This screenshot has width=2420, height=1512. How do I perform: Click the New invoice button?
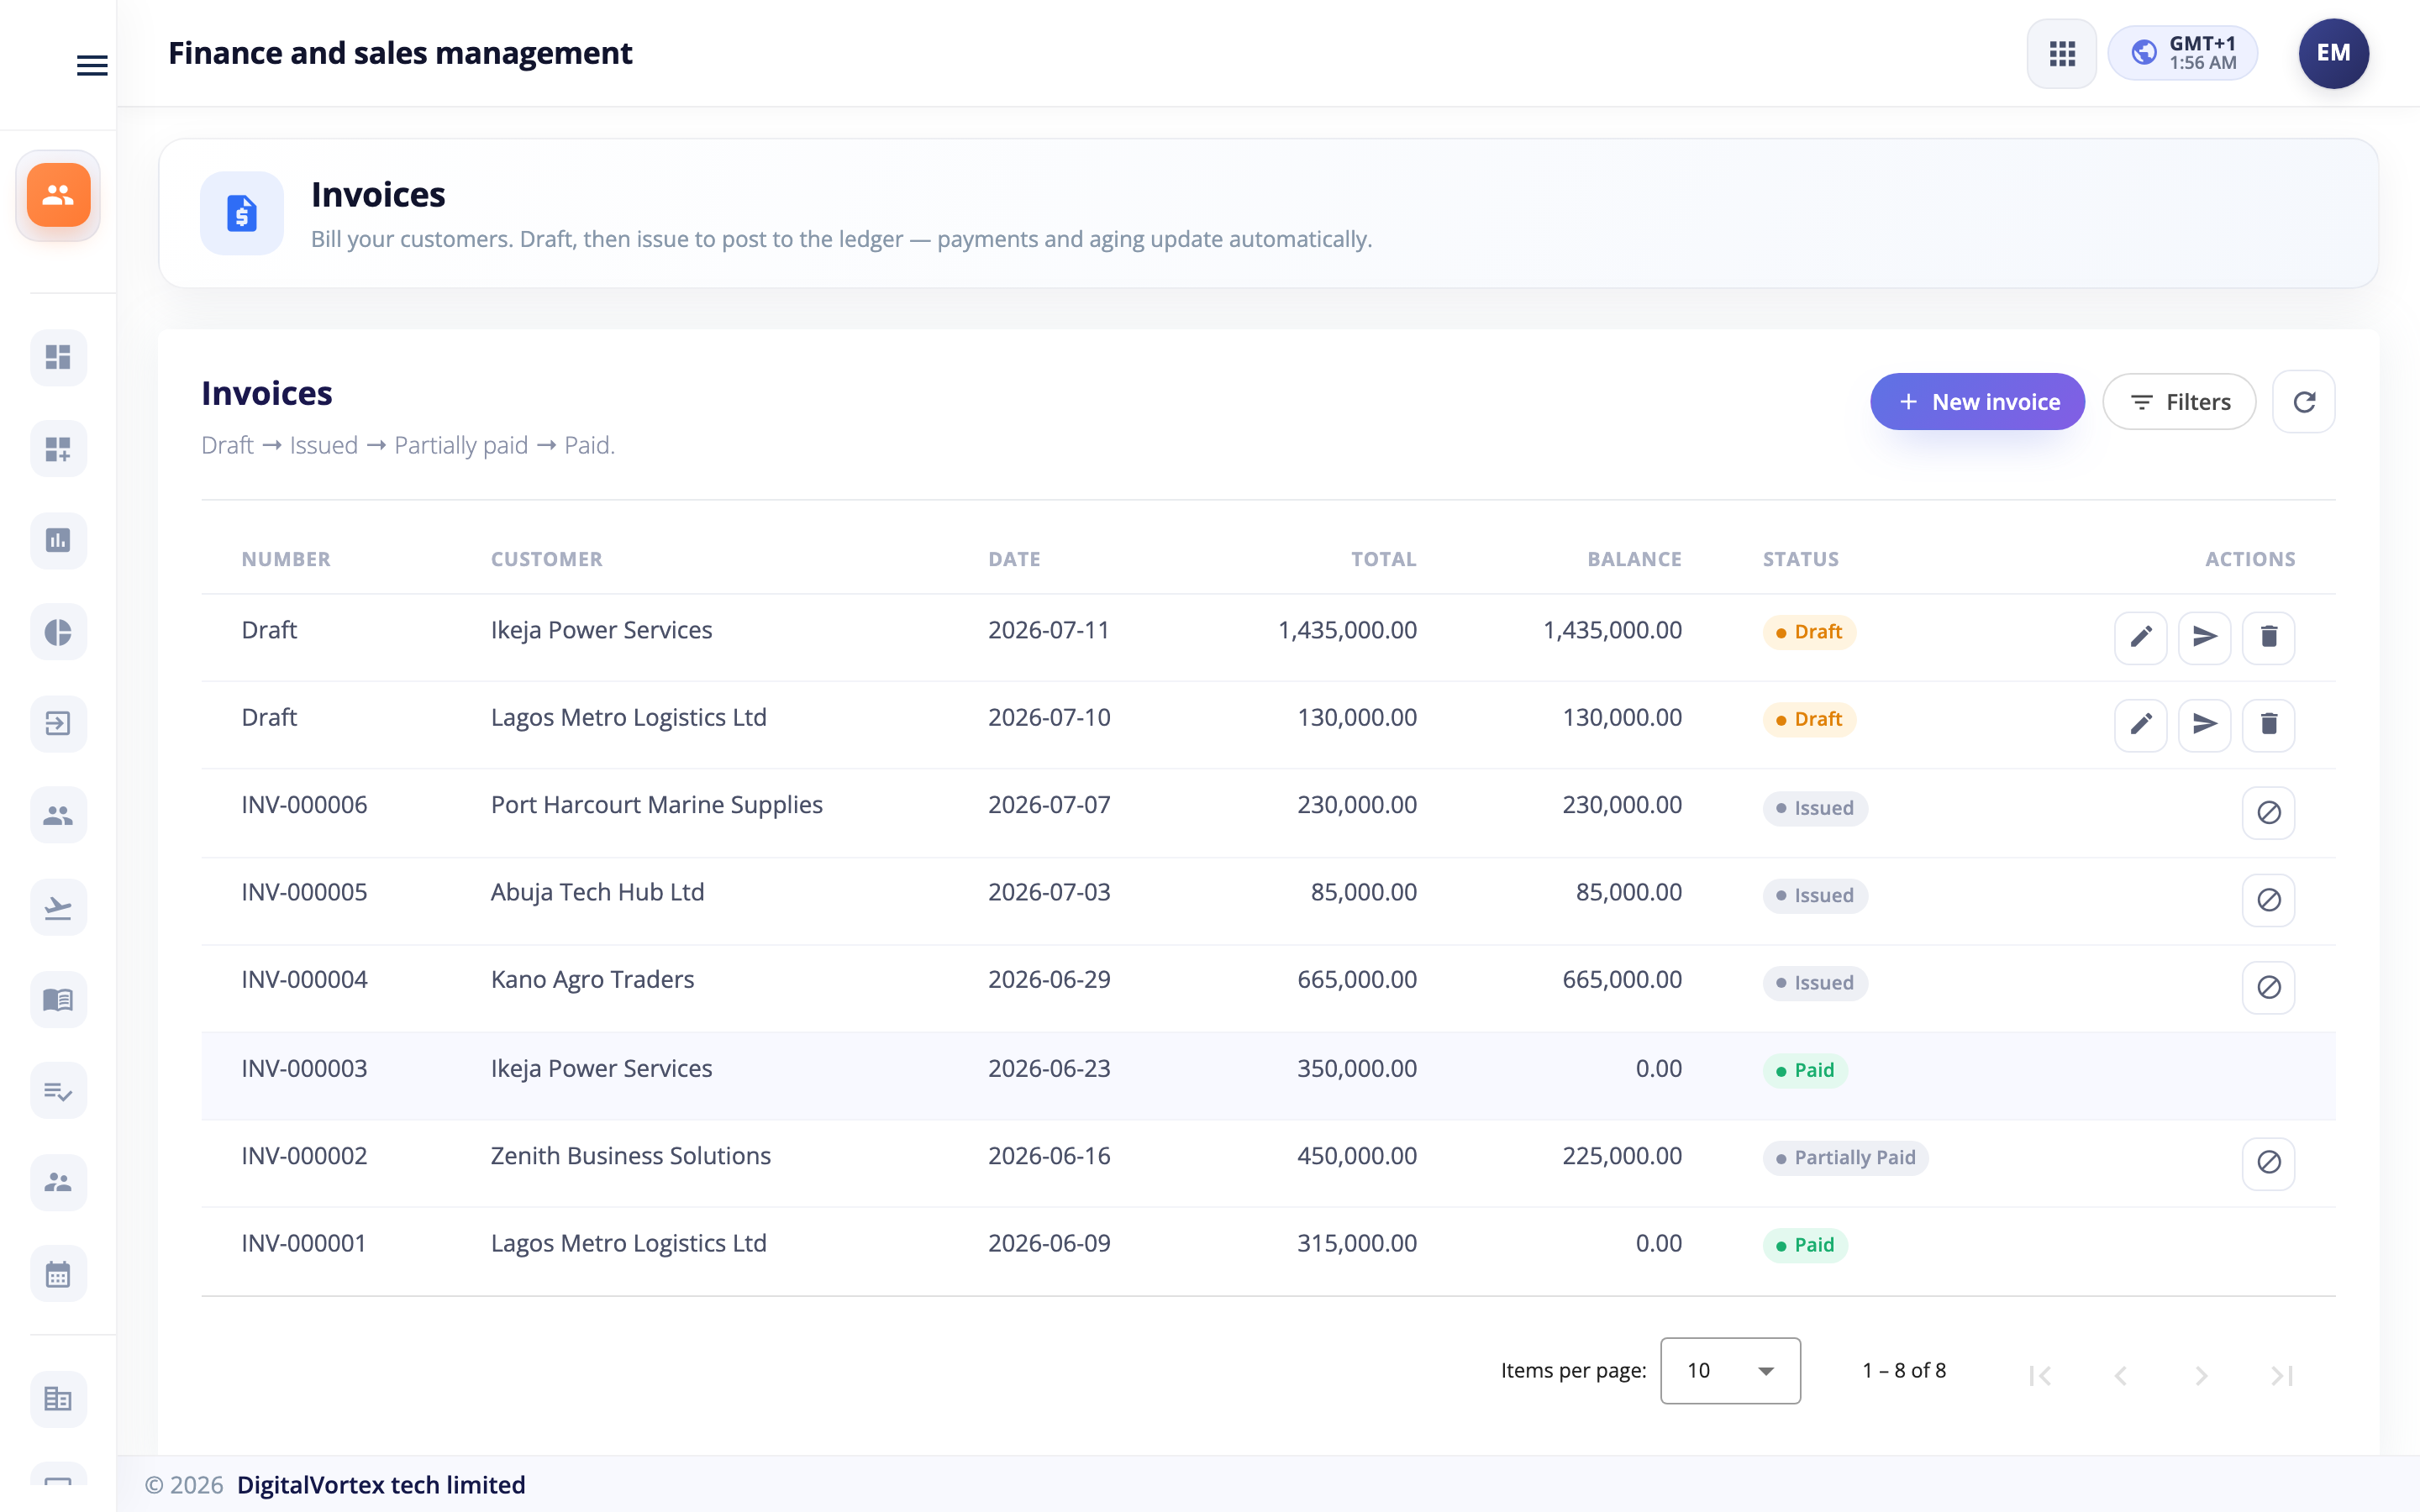[x=1977, y=402]
